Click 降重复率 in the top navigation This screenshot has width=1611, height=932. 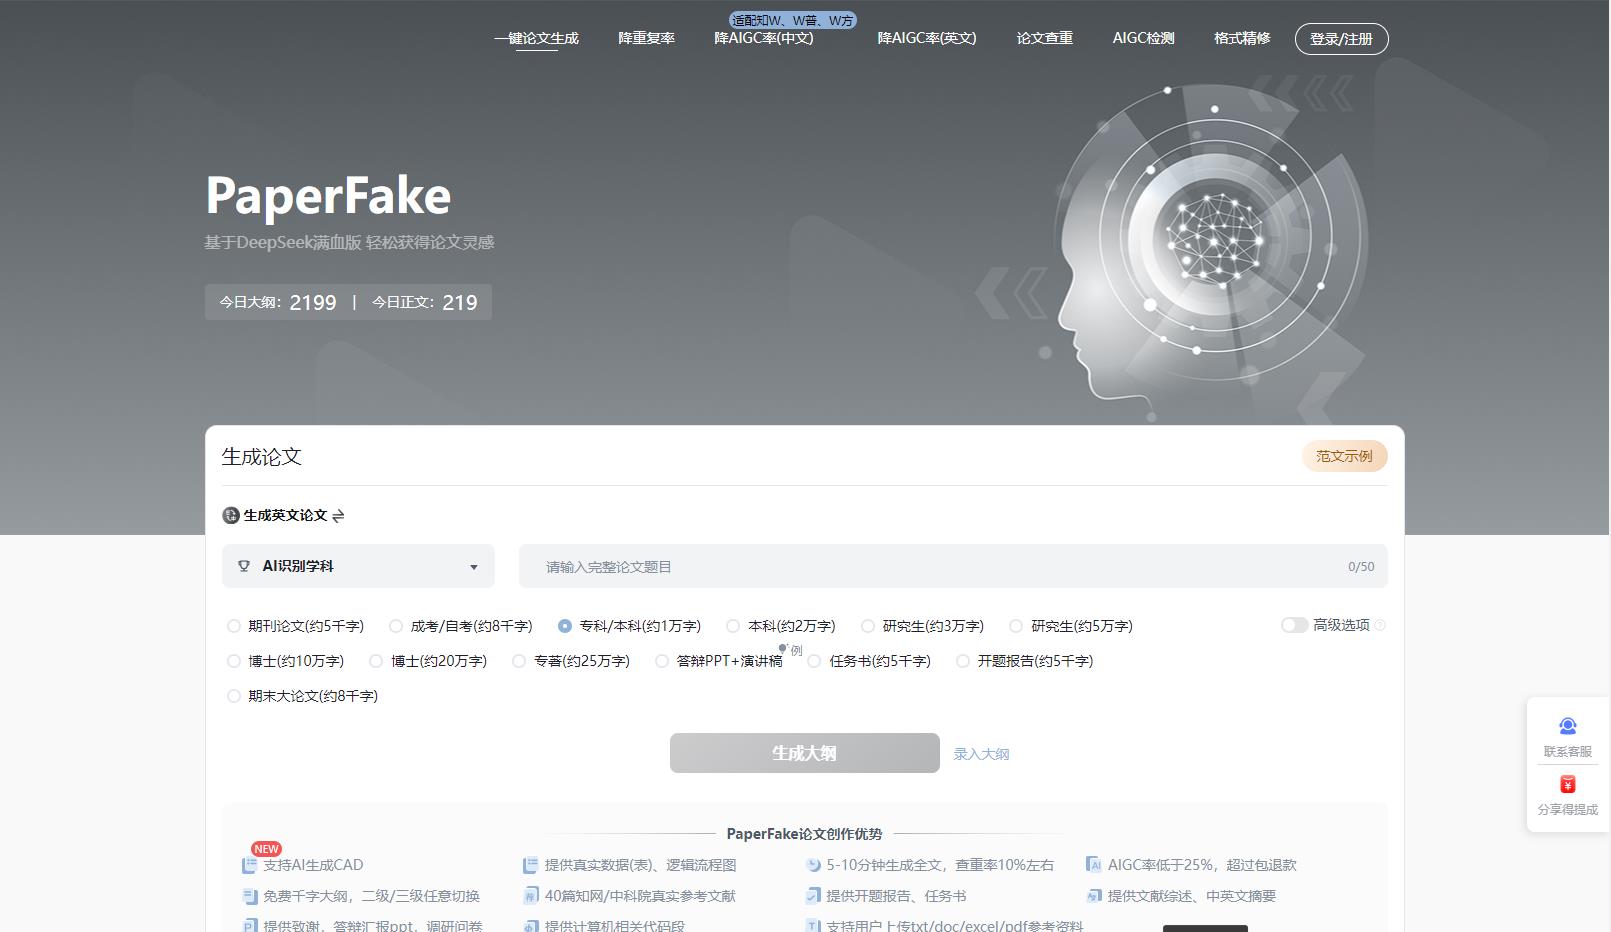coord(646,39)
